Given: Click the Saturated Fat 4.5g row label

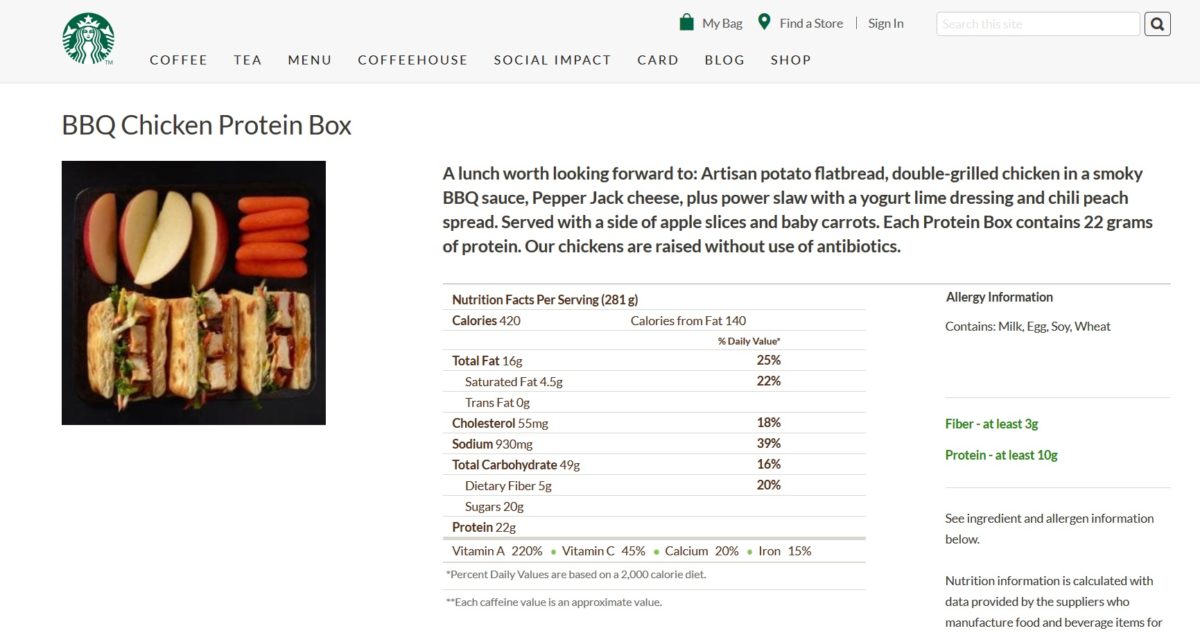Looking at the screenshot, I should (x=514, y=381).
